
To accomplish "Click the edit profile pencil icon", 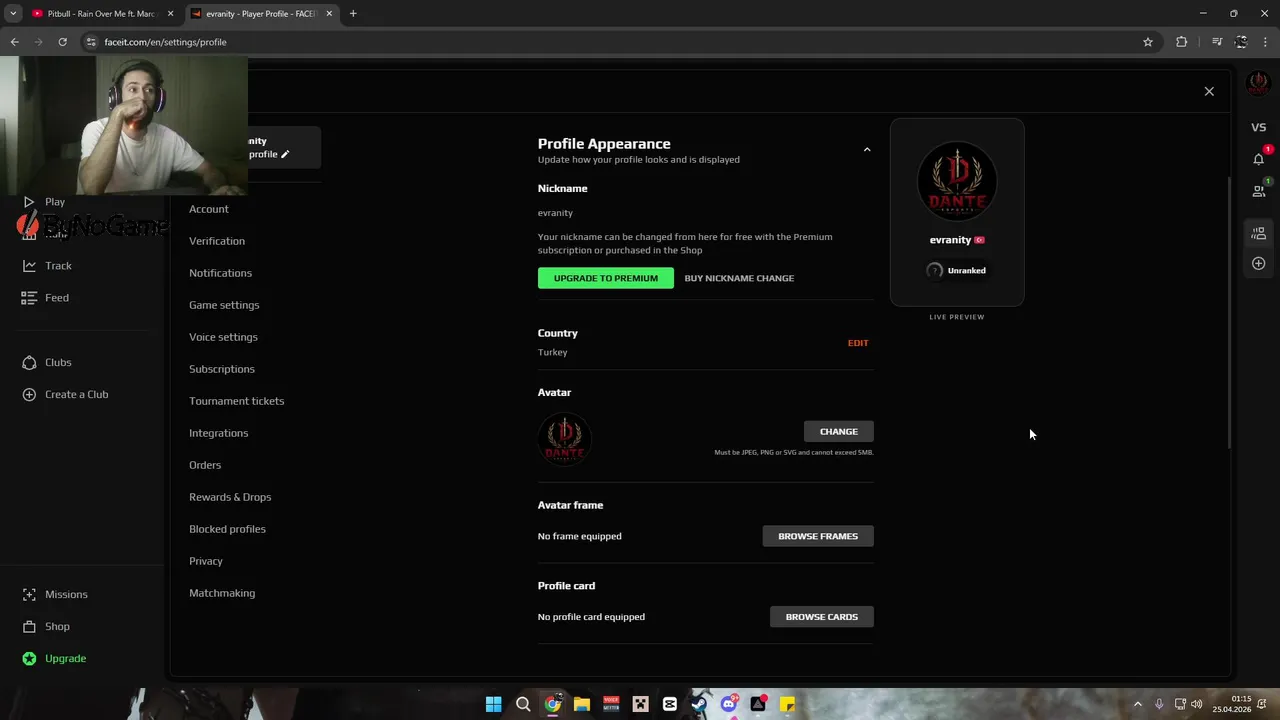I will click(x=285, y=154).
